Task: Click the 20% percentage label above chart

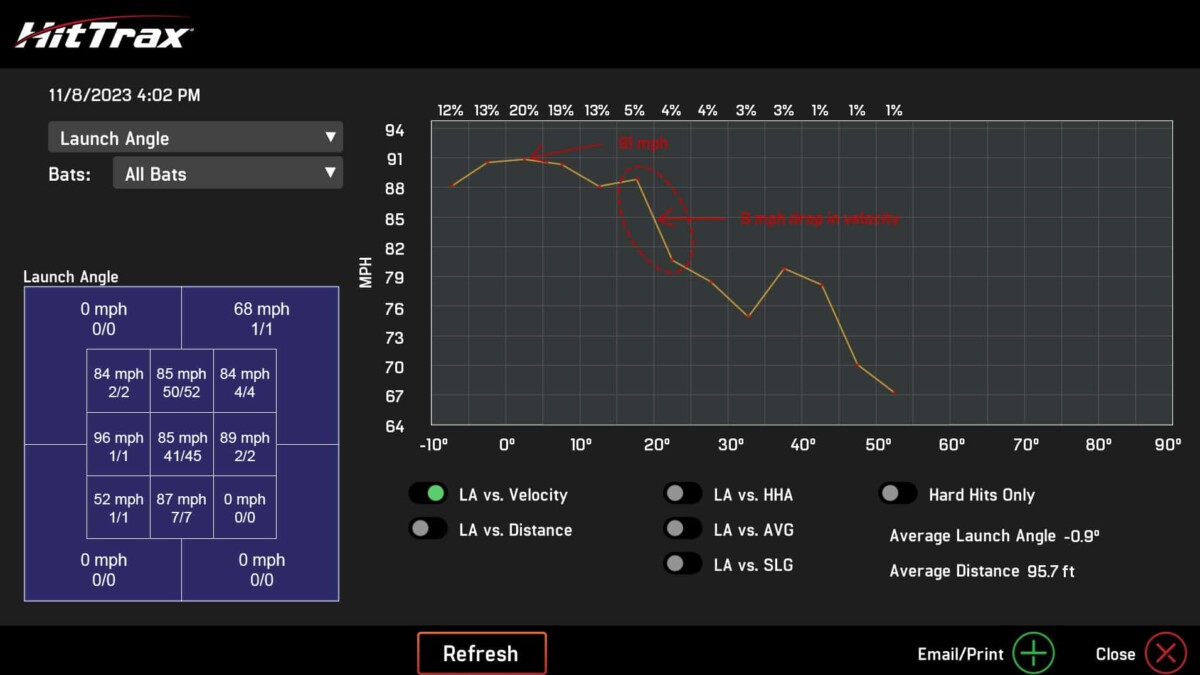Action: pyautogui.click(x=524, y=110)
